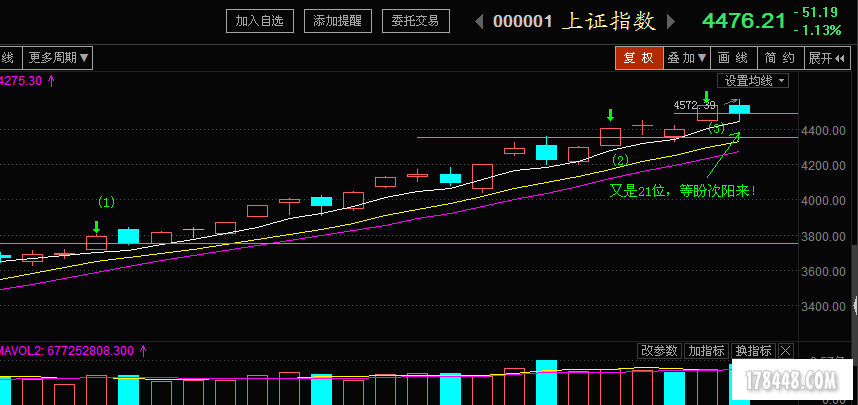The height and width of the screenshot is (405, 858).
Task: Toggle the 复权 button
Action: pos(640,58)
